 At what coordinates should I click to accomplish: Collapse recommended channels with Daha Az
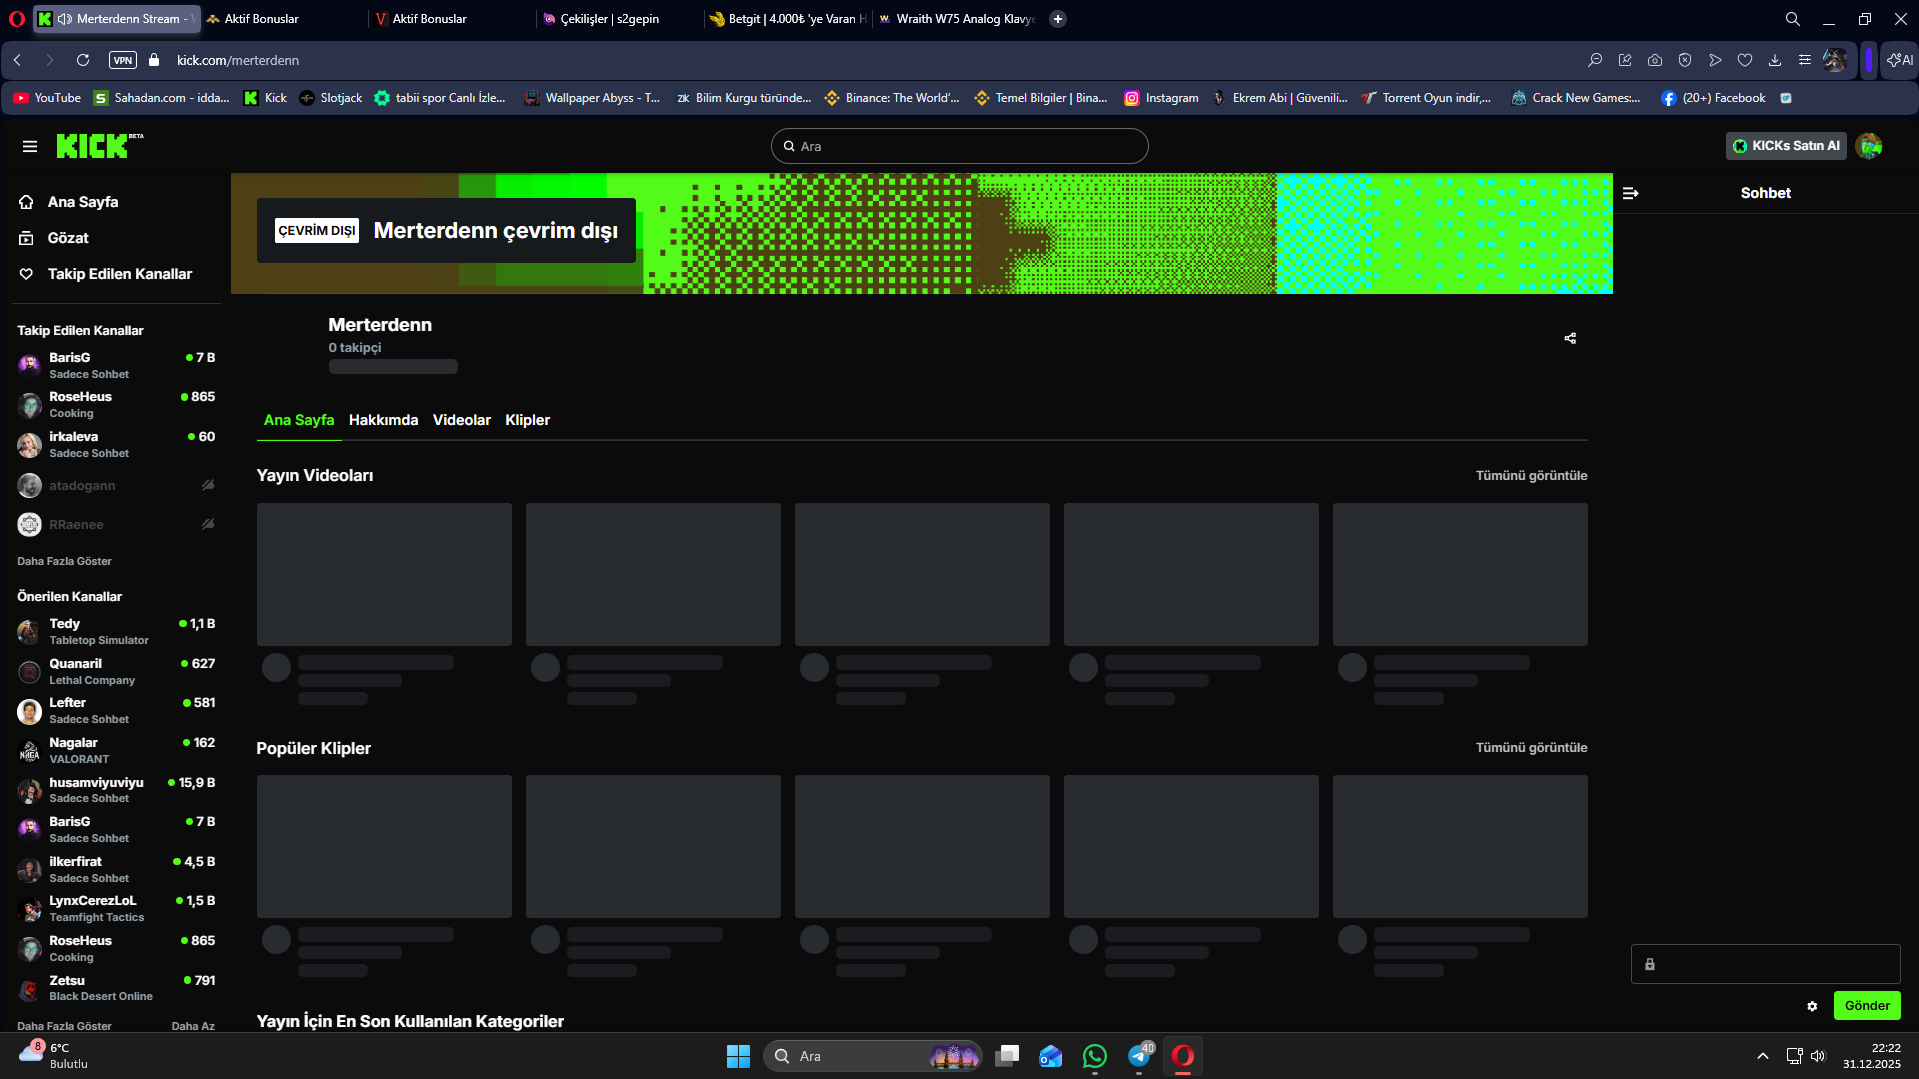[x=193, y=1026]
